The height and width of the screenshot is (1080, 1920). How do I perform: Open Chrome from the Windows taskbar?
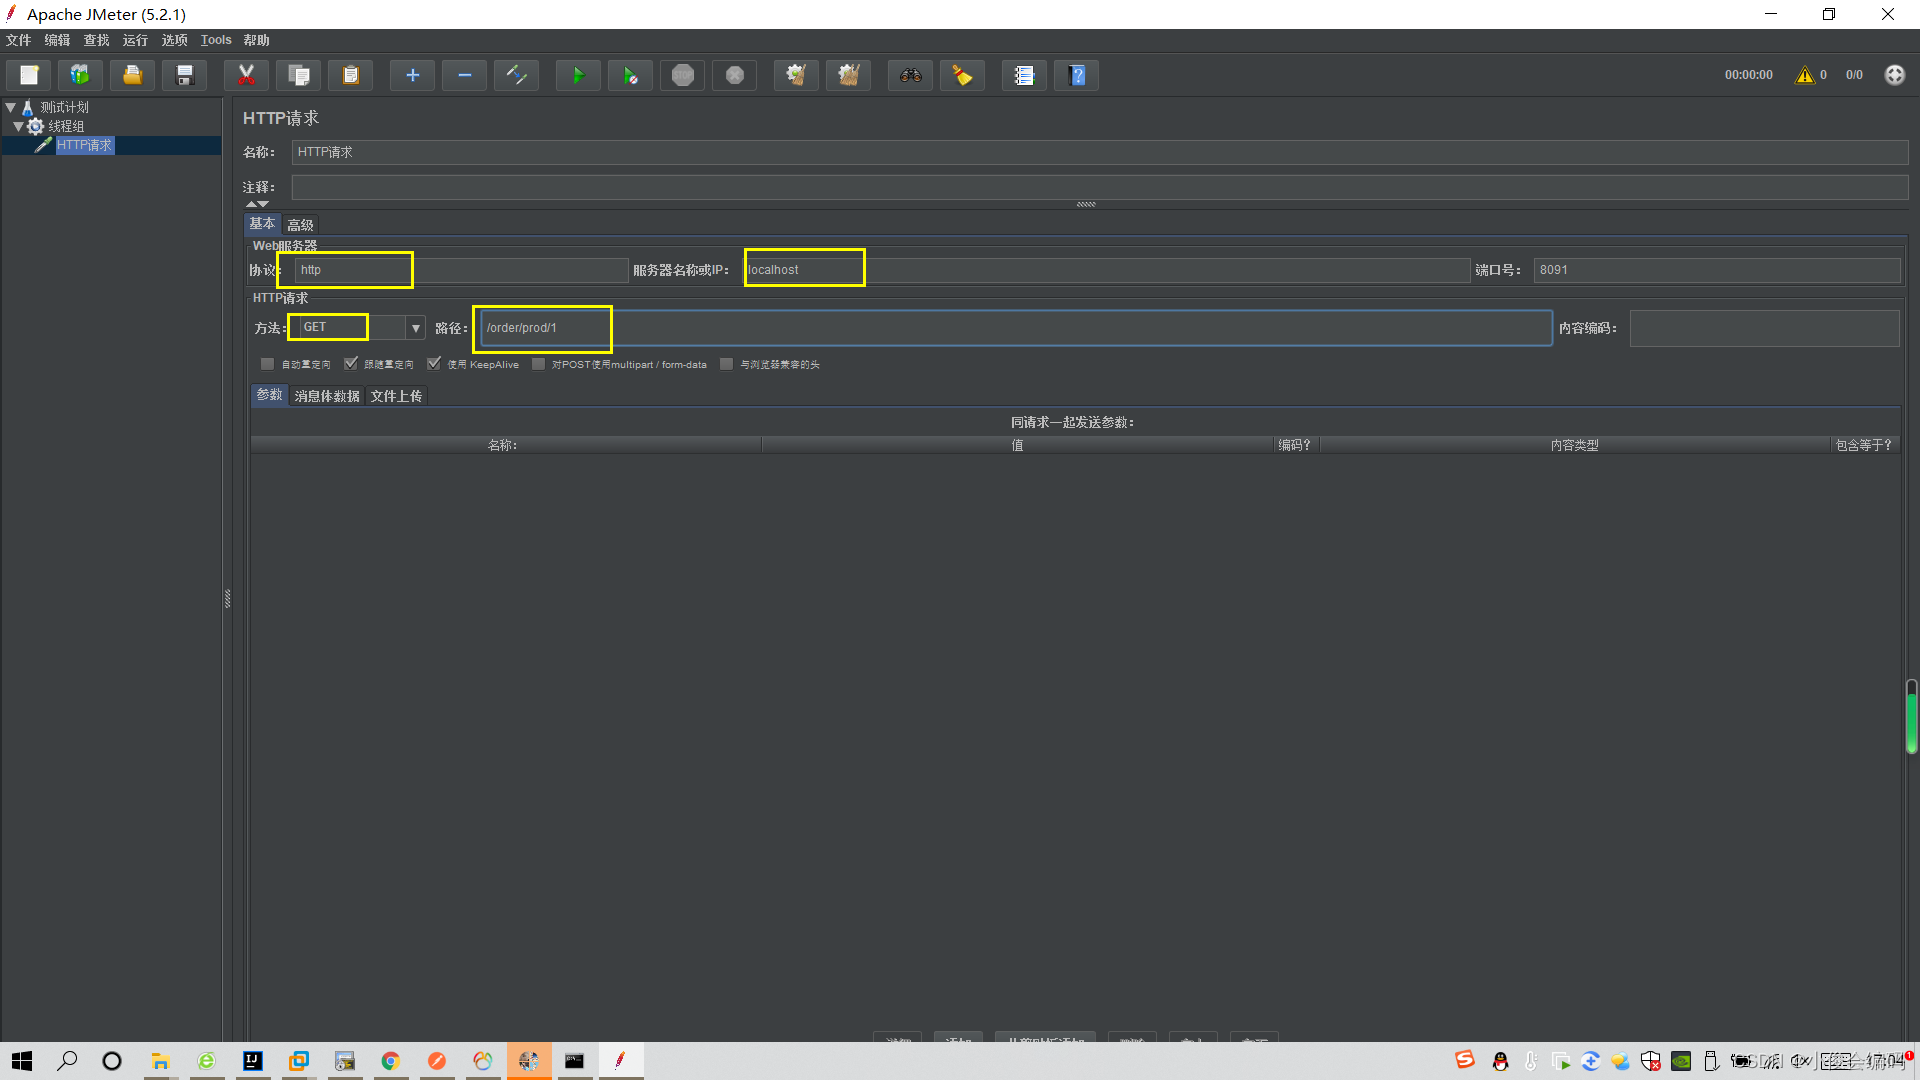click(x=390, y=1061)
